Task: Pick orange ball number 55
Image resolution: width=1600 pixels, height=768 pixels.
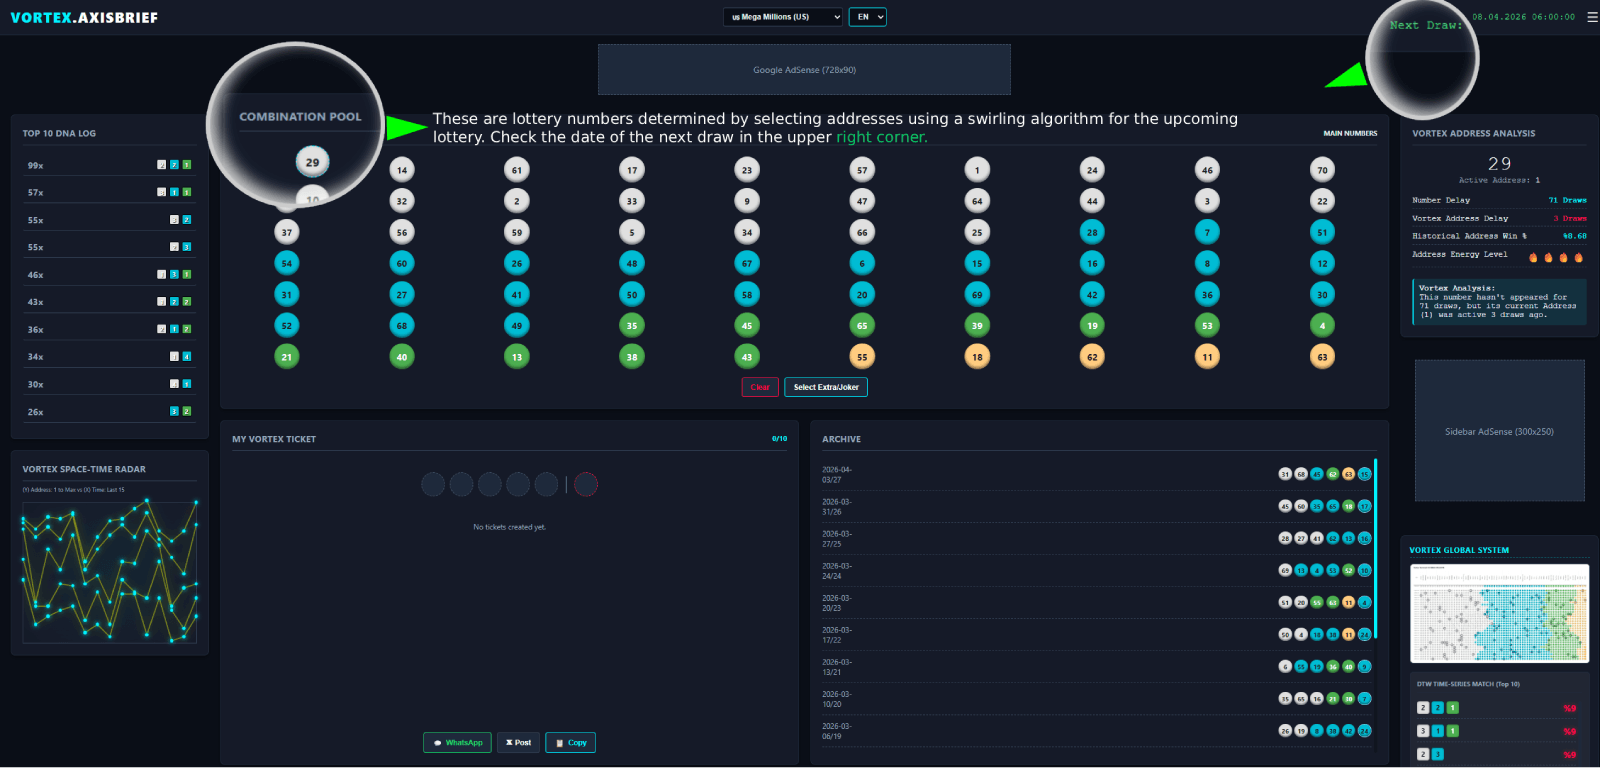Action: point(862,357)
